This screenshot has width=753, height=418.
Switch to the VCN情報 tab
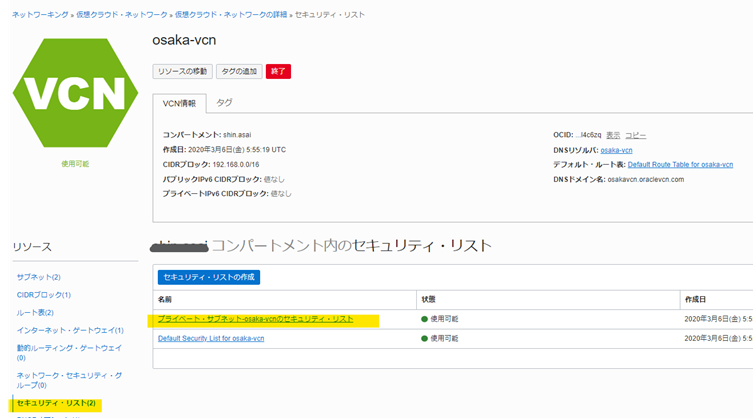tap(179, 103)
